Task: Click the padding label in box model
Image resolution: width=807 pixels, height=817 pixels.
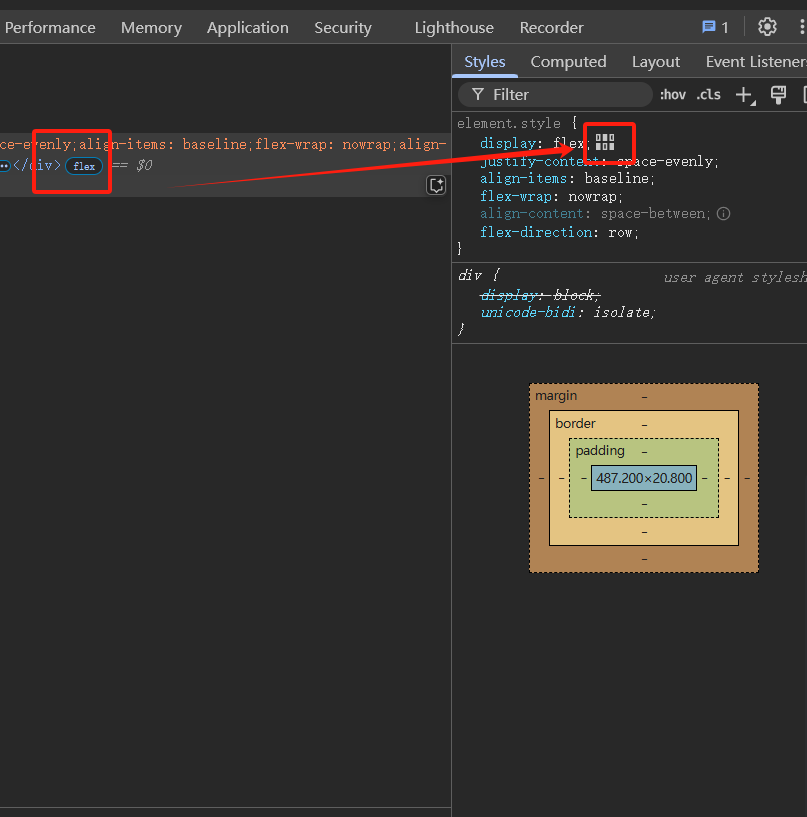Action: tap(600, 451)
